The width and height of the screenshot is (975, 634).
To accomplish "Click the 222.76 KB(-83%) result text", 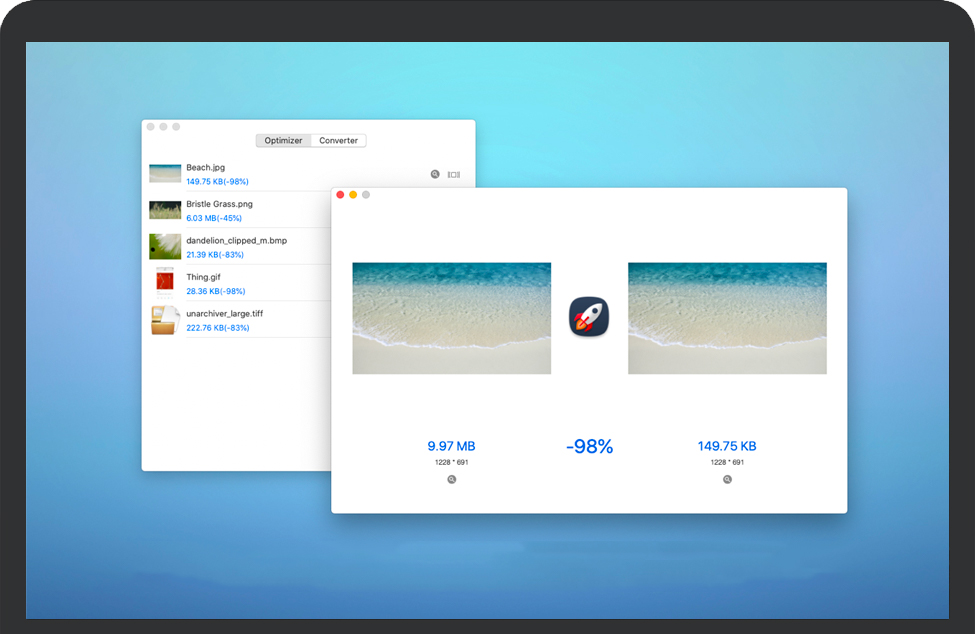I will pos(217,328).
